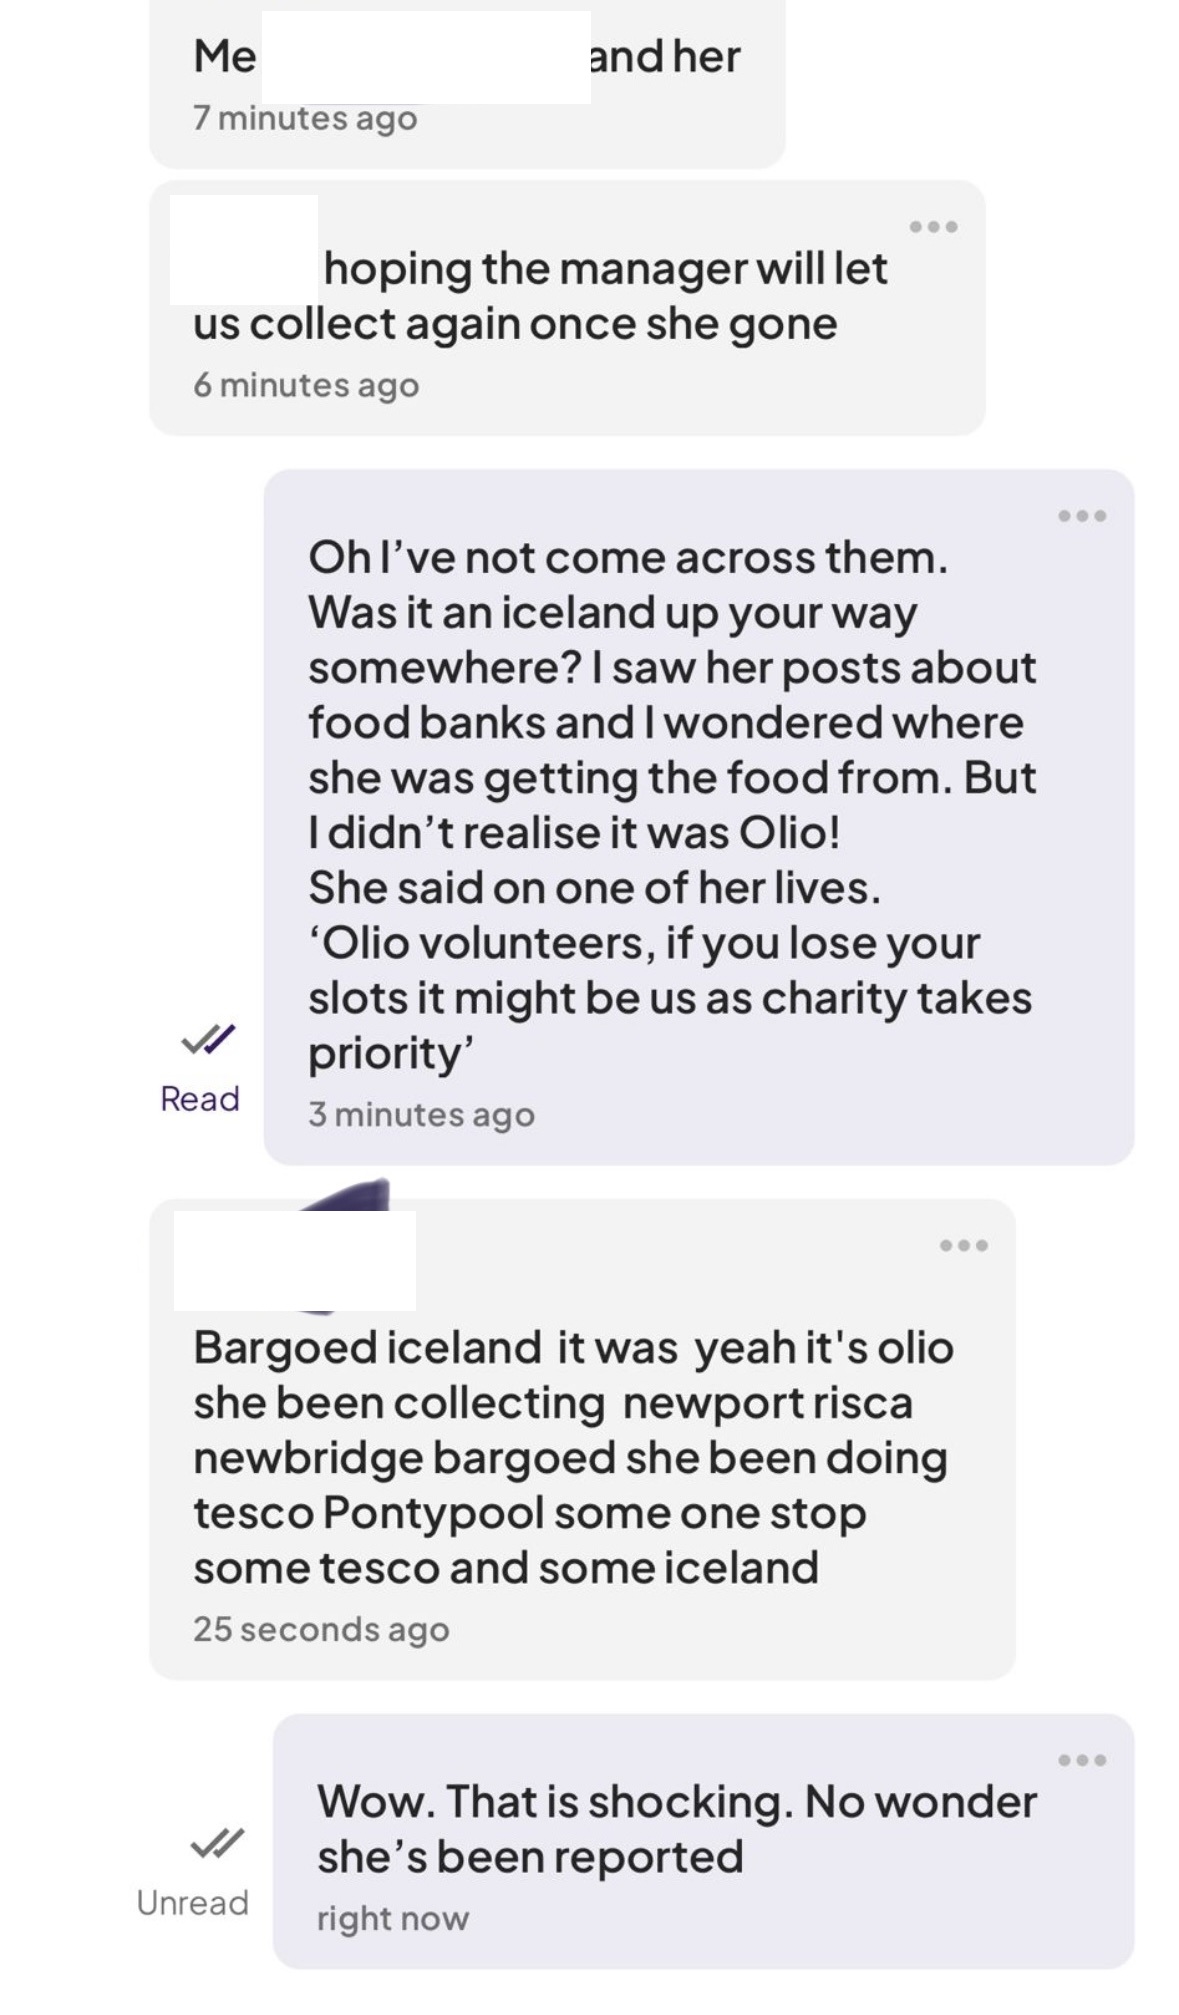This screenshot has height=2015, width=1179.
Task: Select the 'tesco Pontypool some one stop' message text
Action: click(x=529, y=1513)
